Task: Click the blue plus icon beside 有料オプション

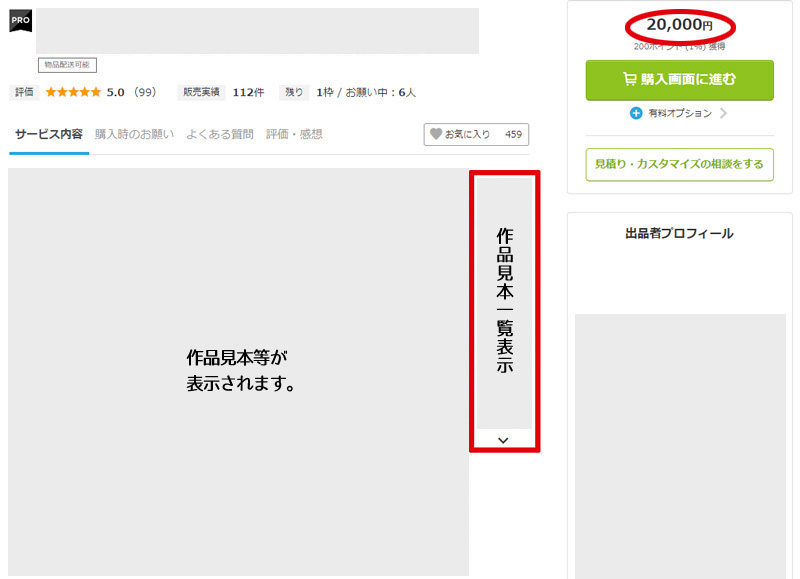Action: click(636, 114)
